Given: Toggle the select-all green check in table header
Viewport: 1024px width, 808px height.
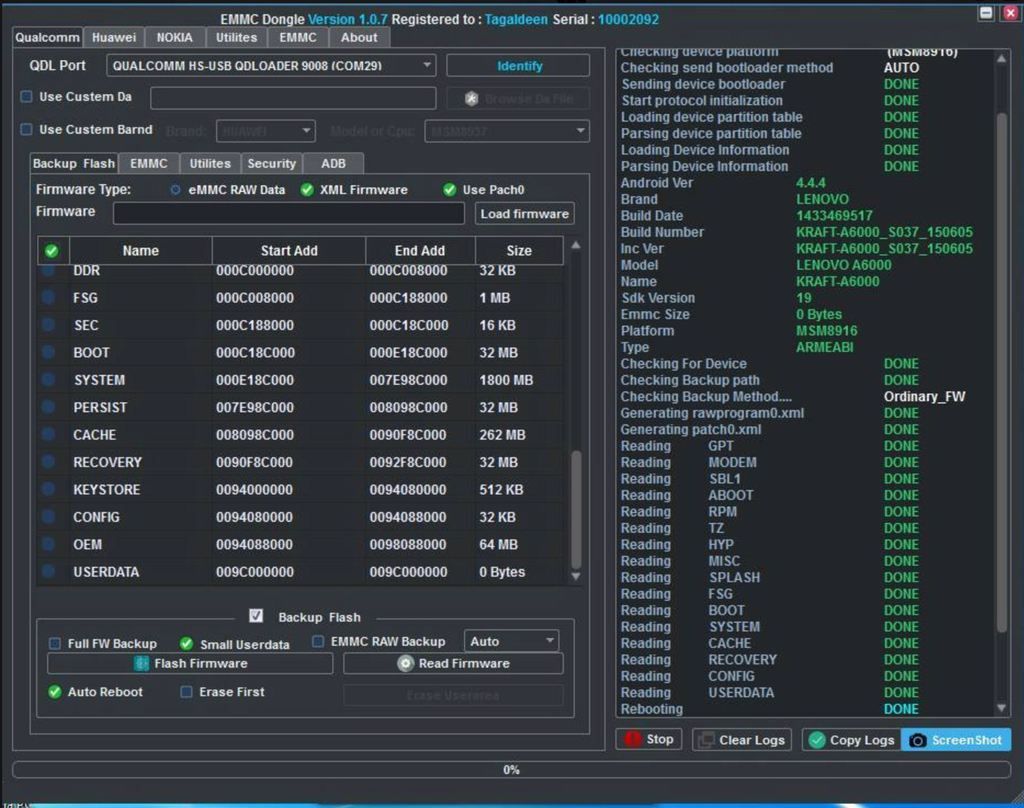Looking at the screenshot, I should coord(52,251).
